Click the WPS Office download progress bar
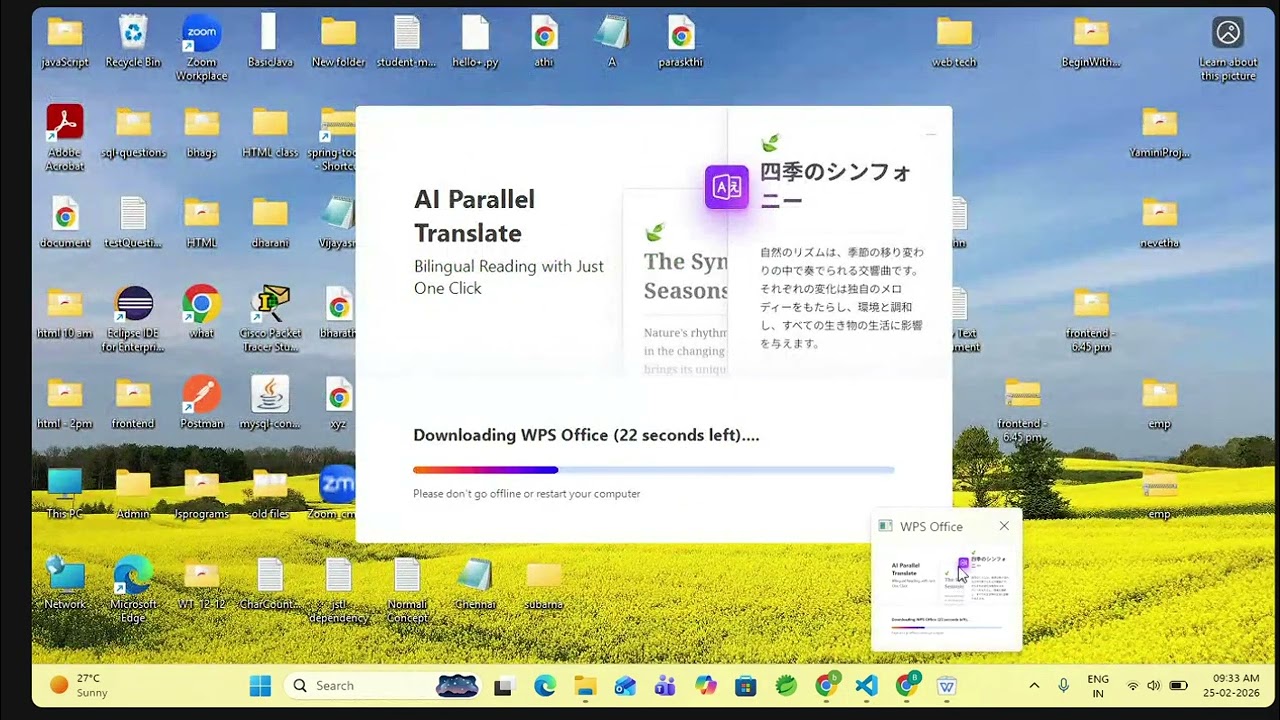 click(654, 470)
